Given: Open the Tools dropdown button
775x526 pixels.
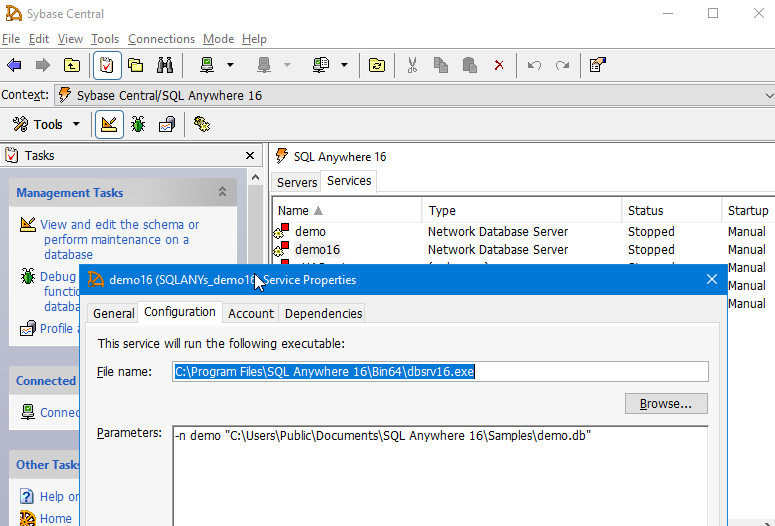Looking at the screenshot, I should click(46, 124).
